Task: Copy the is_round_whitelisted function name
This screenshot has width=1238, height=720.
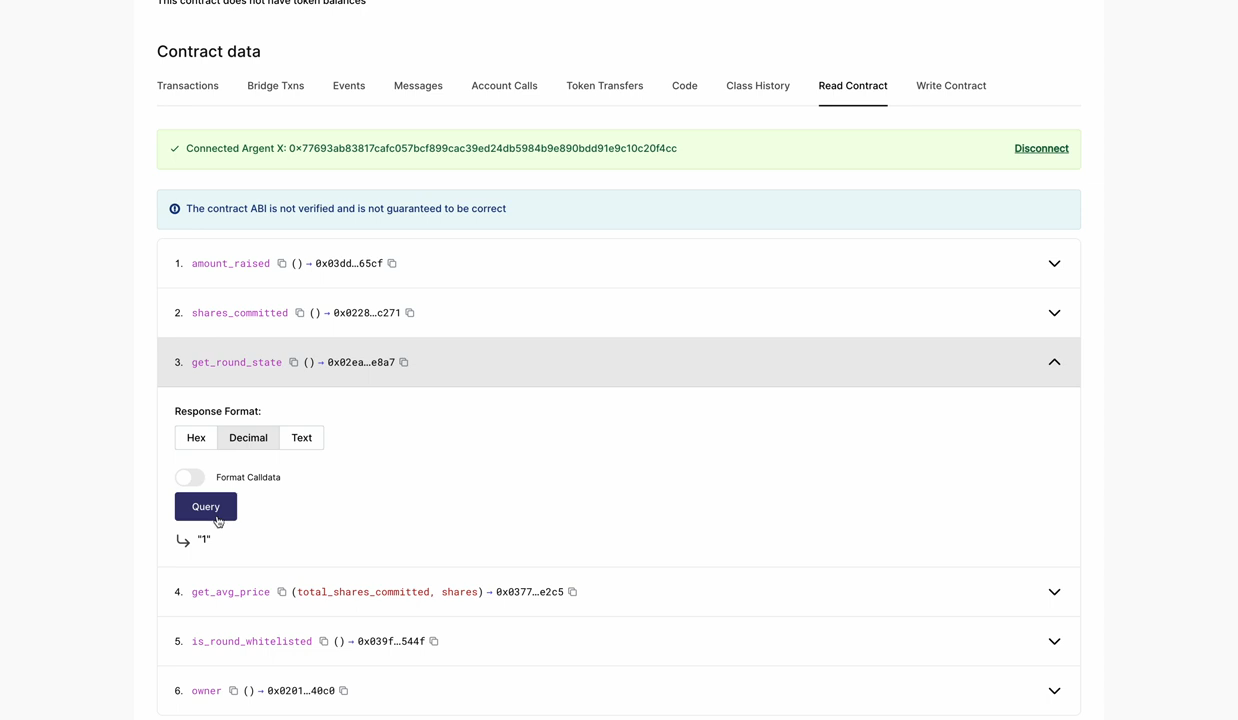Action: (324, 641)
